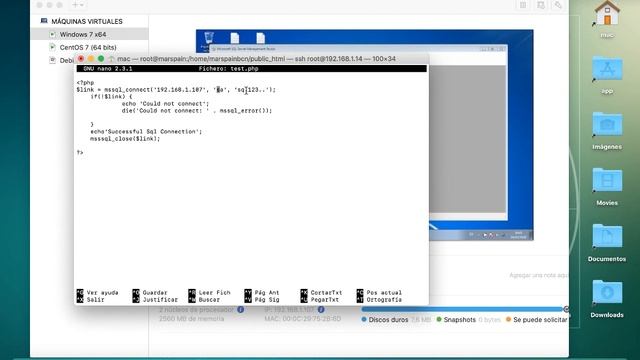The height and width of the screenshot is (360, 640).
Task: Click the mssql_connect line in nano
Action: (176, 89)
